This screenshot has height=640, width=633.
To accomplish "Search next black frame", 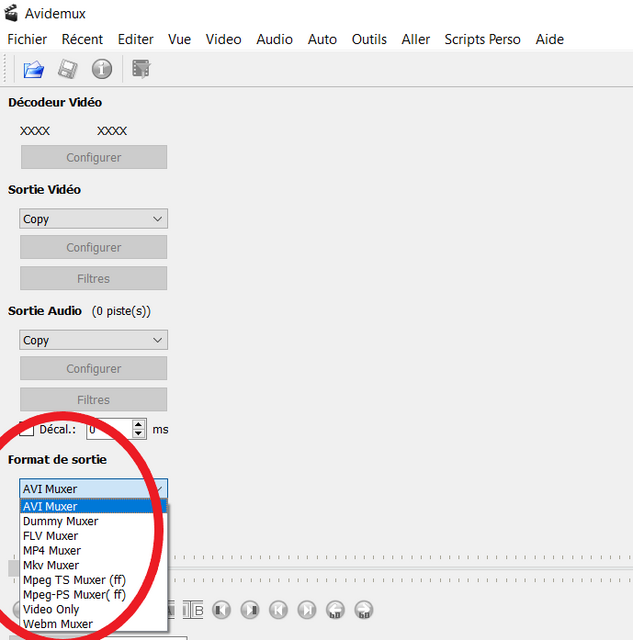I will (250, 610).
